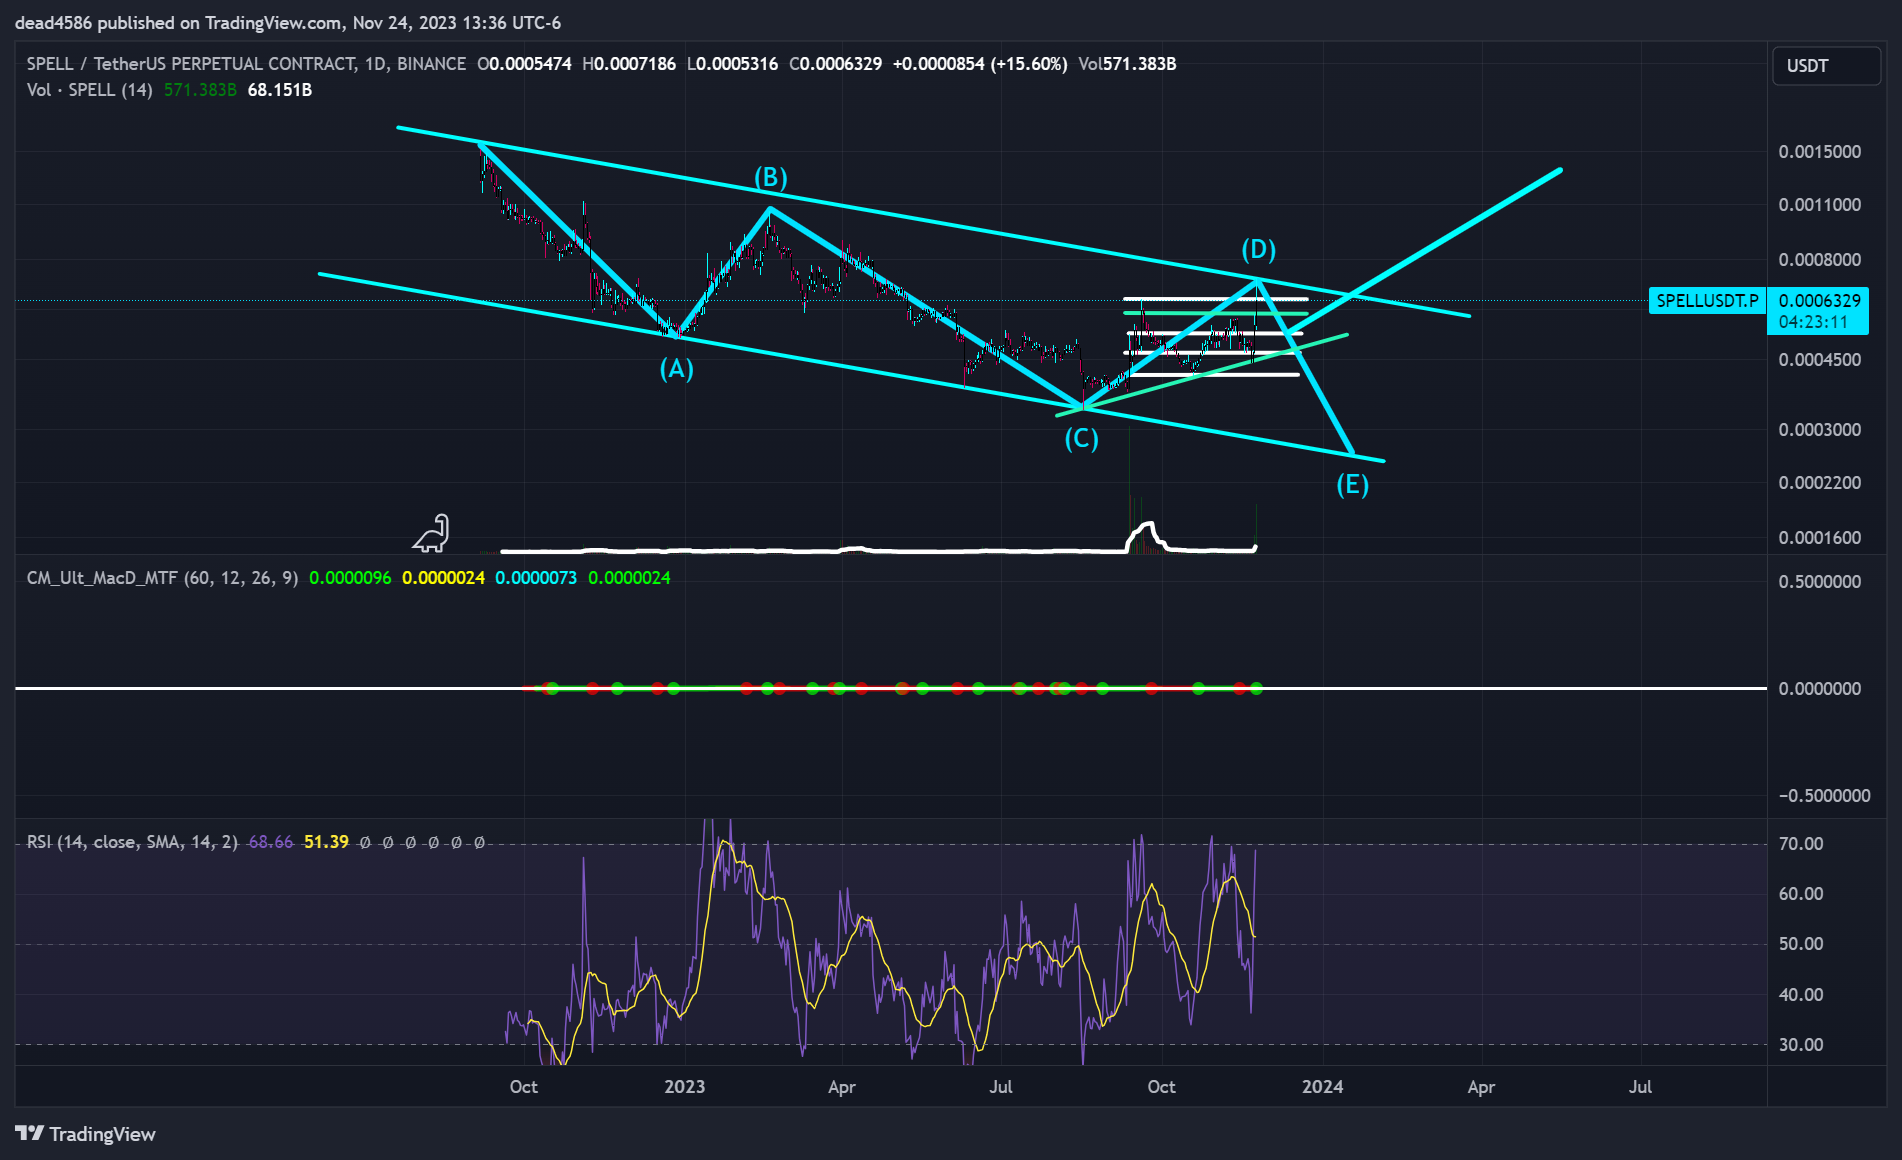Click the volume value 571.383B in legend
This screenshot has width=1902, height=1160.
point(200,90)
